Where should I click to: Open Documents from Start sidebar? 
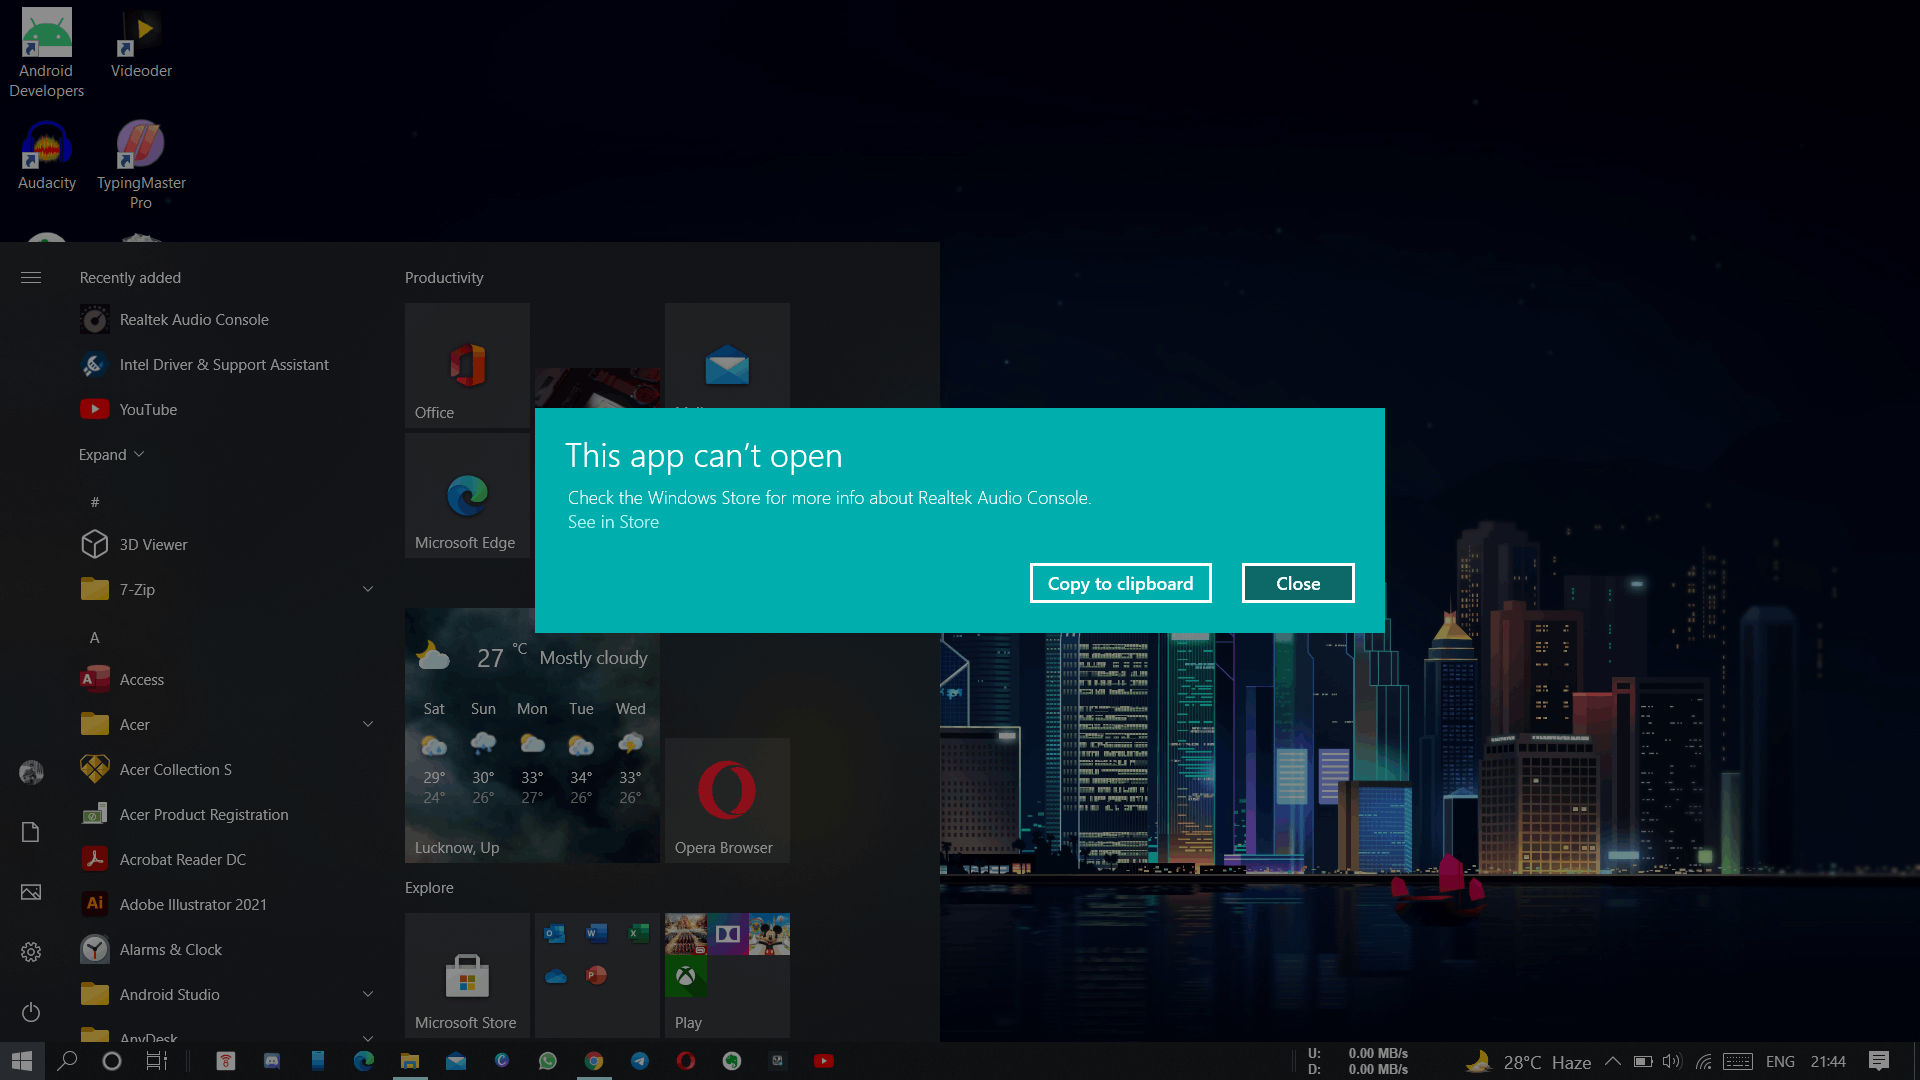pyautogui.click(x=31, y=832)
